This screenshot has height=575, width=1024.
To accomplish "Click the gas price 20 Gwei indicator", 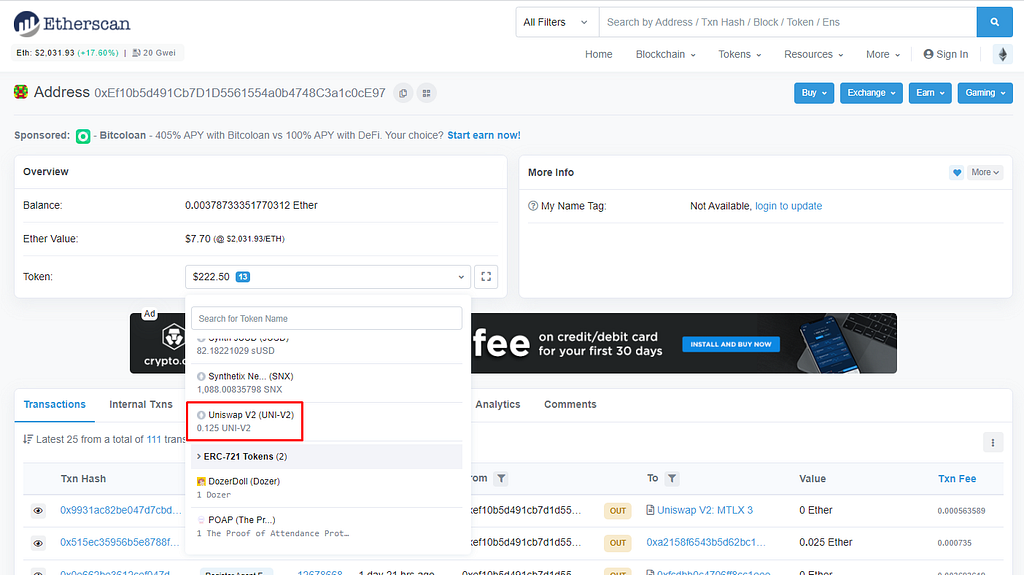I will tap(154, 53).
